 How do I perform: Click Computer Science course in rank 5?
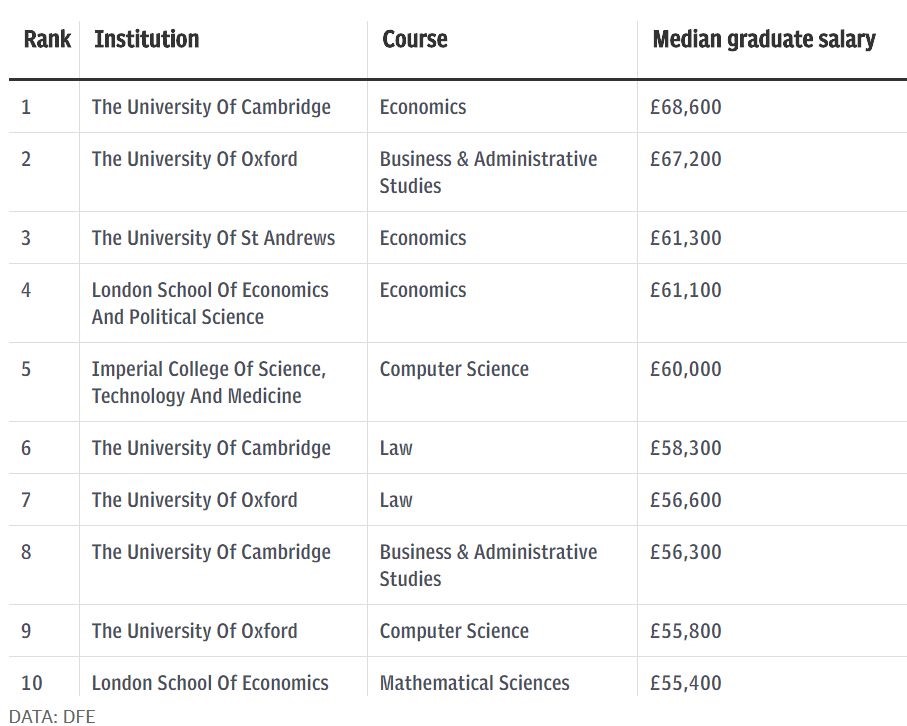click(x=454, y=369)
